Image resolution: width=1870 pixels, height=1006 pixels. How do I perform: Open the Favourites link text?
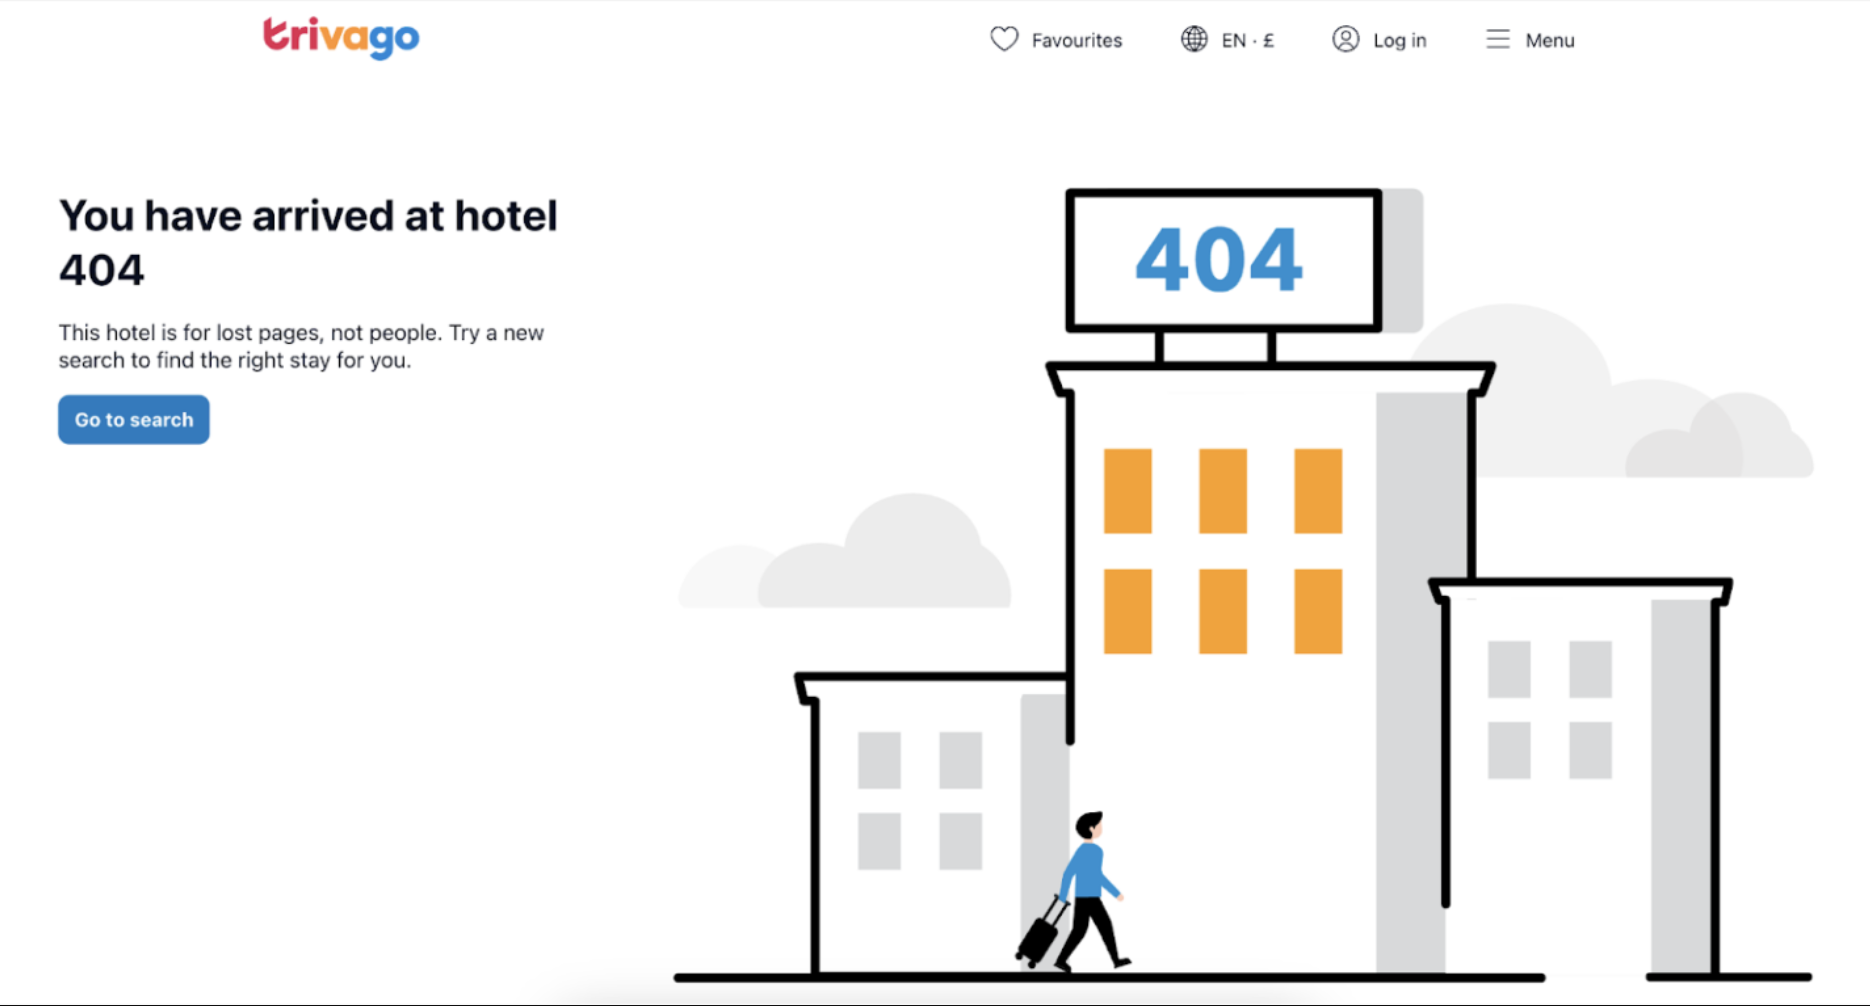click(x=1077, y=40)
